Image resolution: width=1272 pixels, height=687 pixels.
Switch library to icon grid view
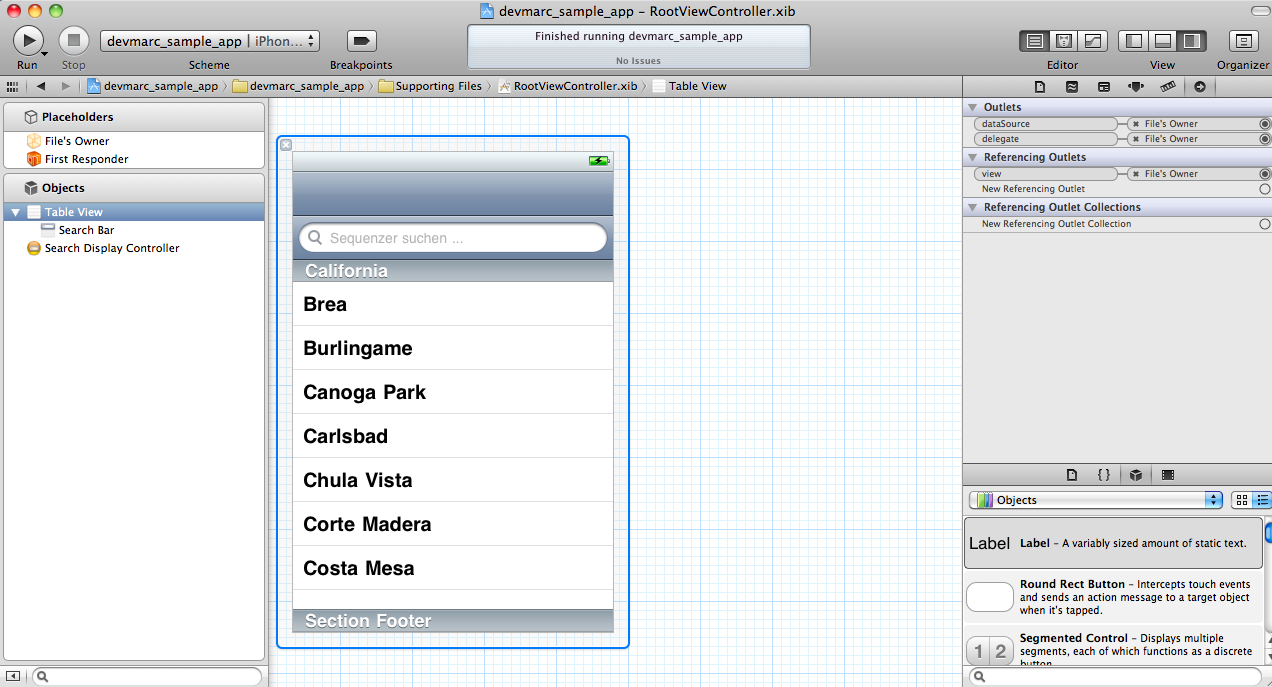pos(1241,499)
